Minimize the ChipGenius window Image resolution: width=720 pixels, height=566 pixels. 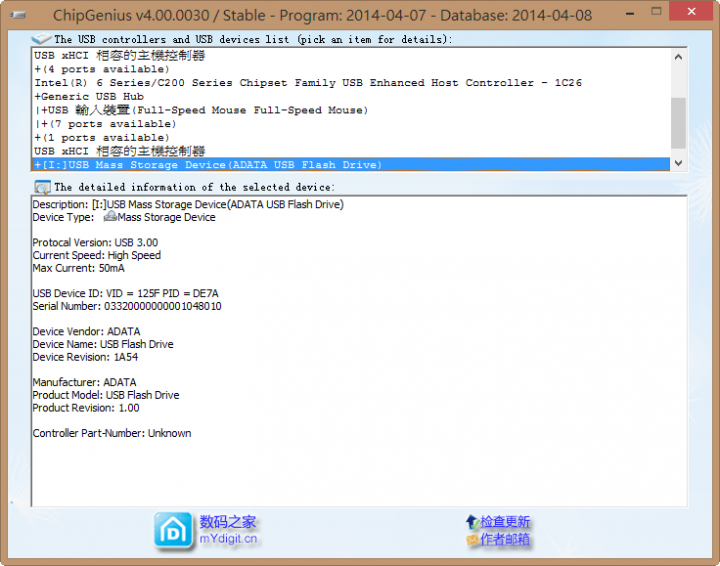[x=630, y=13]
